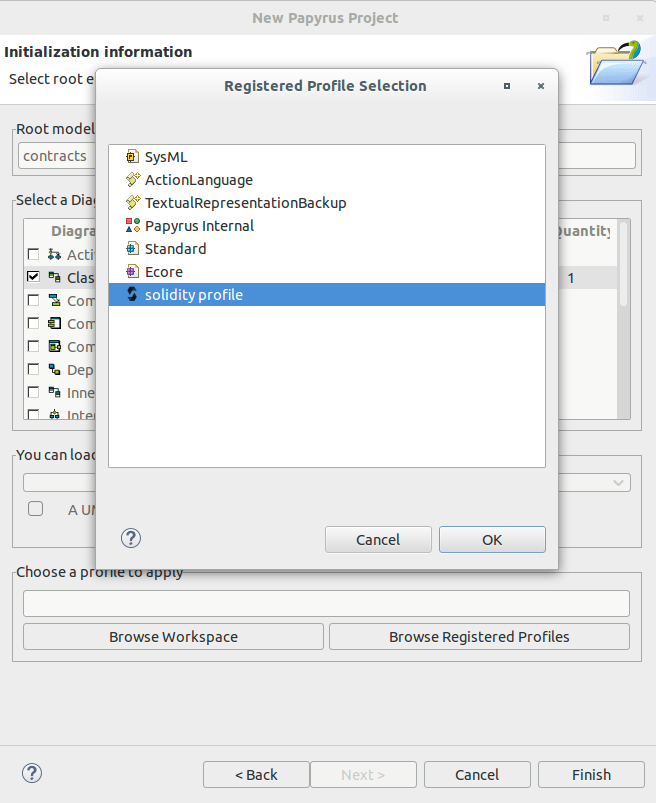Viewport: 656px width, 803px height.
Task: Select TextualRepresentationBackup profile entry
Action: pos(327,203)
